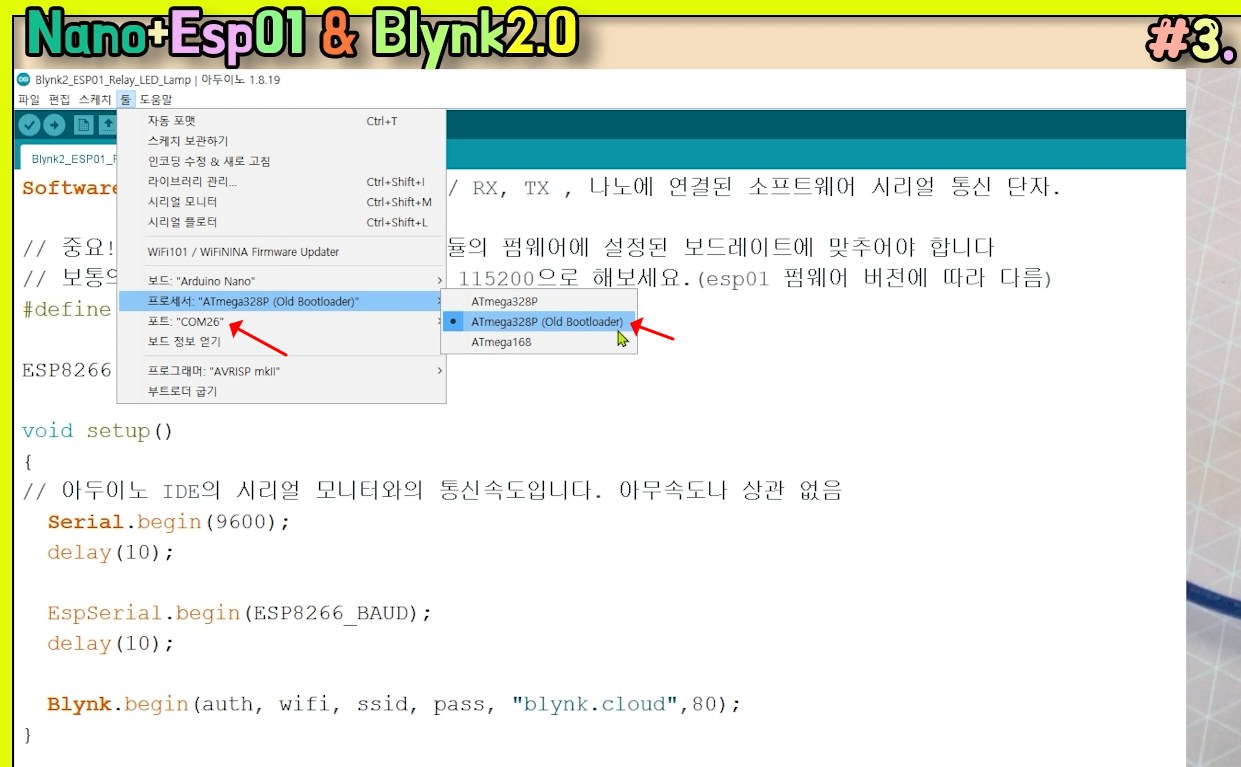This screenshot has height=767, width=1241.
Task: Open the 스케치 menu
Action: pyautogui.click(x=95, y=99)
